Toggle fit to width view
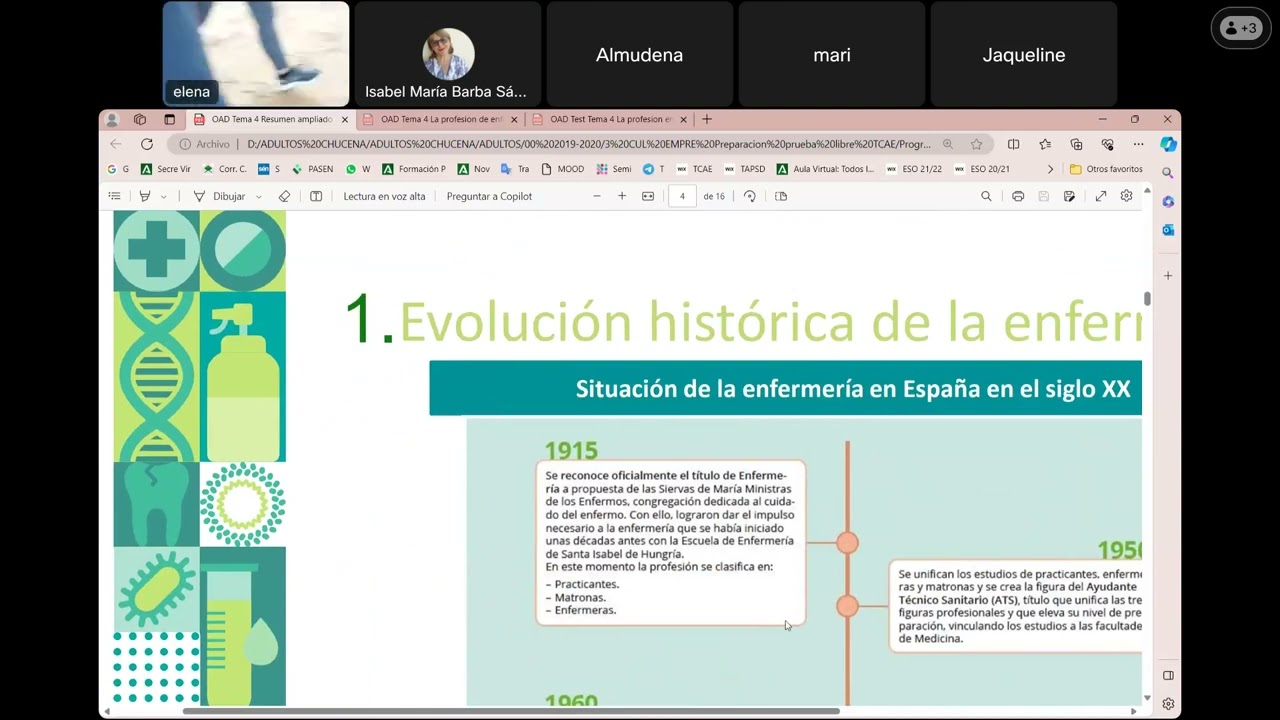This screenshot has width=1280, height=720. pos(648,196)
